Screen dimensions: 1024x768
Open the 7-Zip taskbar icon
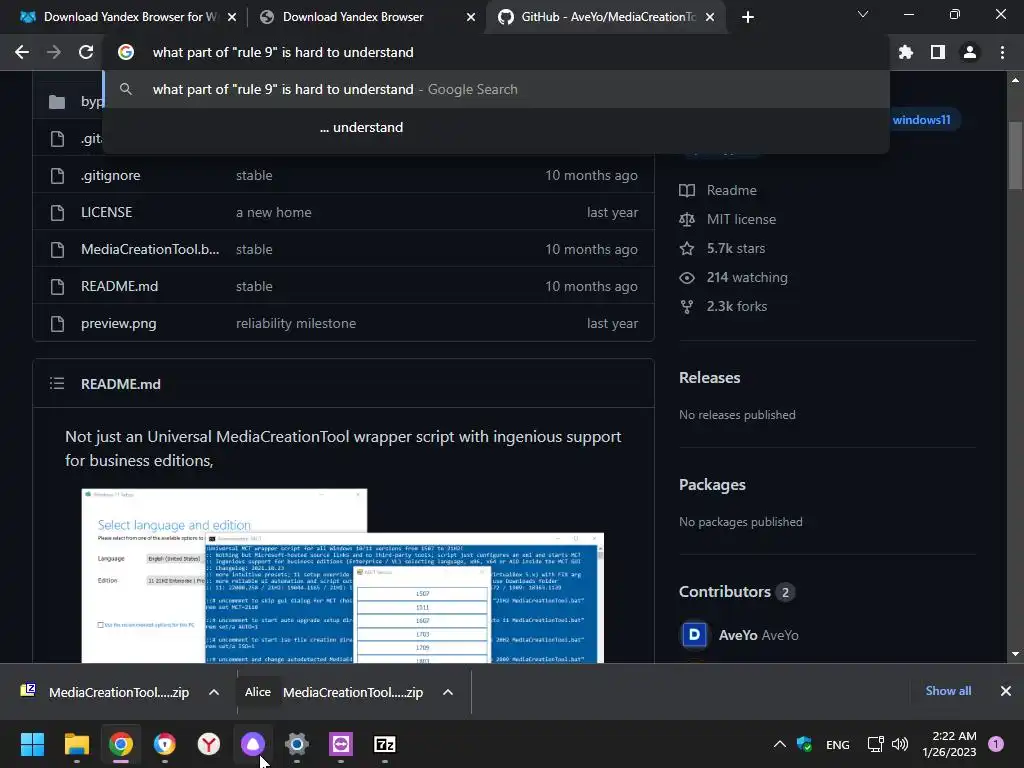(385, 744)
